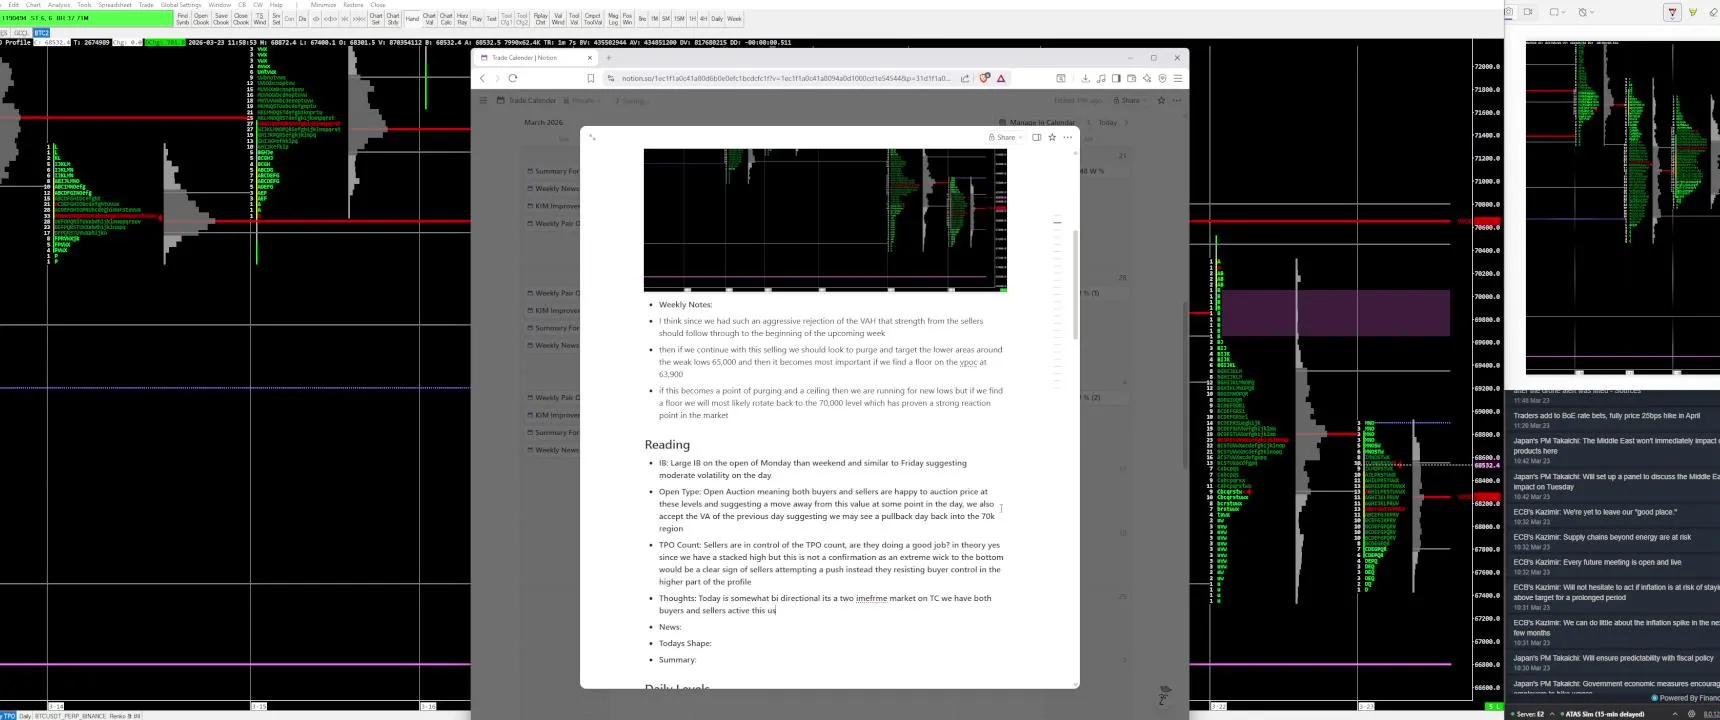Select the GCCL chart tab
Viewport: 1720px width, 720px height.
click(x=21, y=33)
